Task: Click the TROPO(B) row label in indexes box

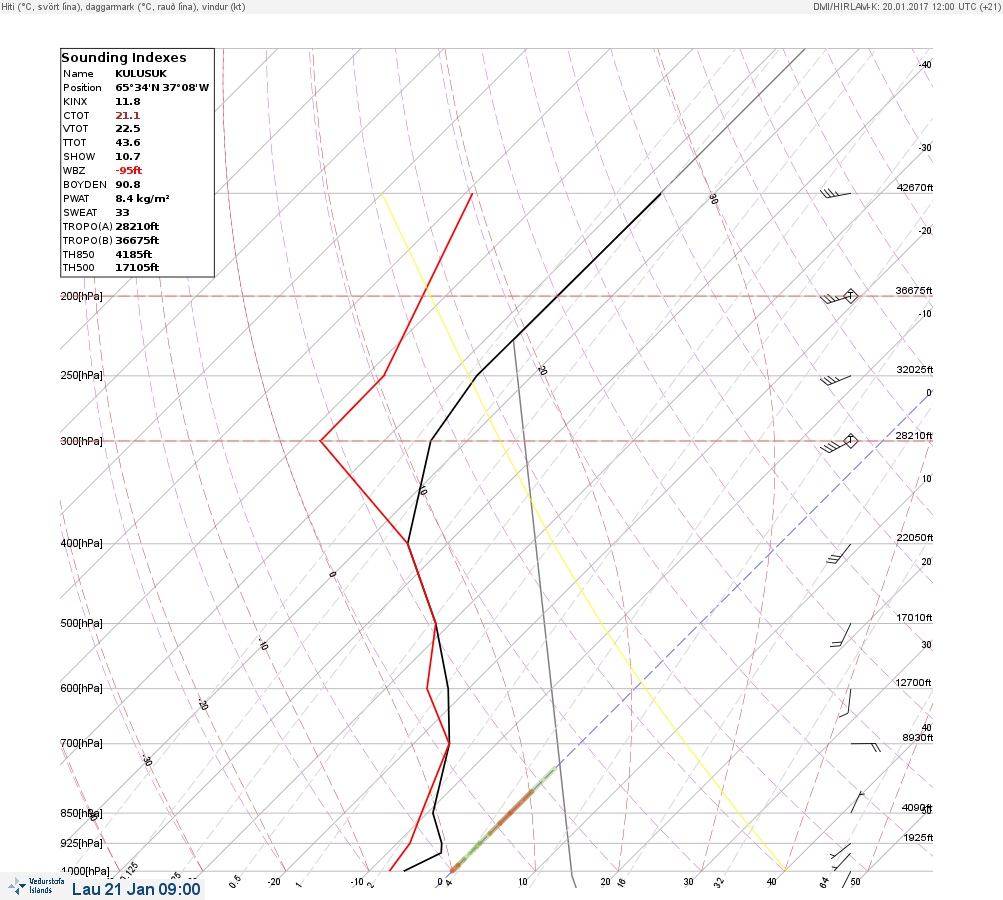Action: (x=88, y=241)
